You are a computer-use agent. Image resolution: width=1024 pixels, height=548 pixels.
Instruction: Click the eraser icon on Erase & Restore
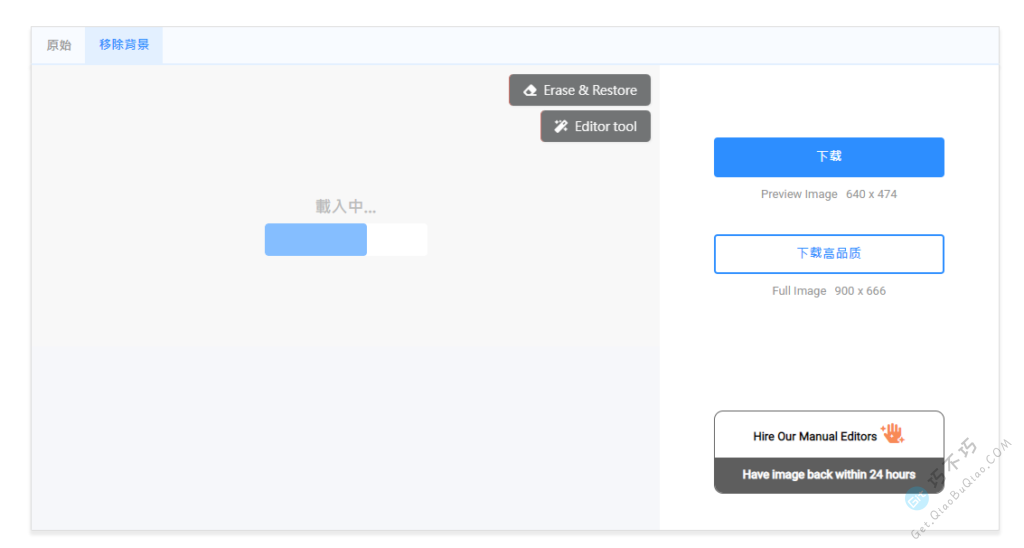tap(530, 91)
